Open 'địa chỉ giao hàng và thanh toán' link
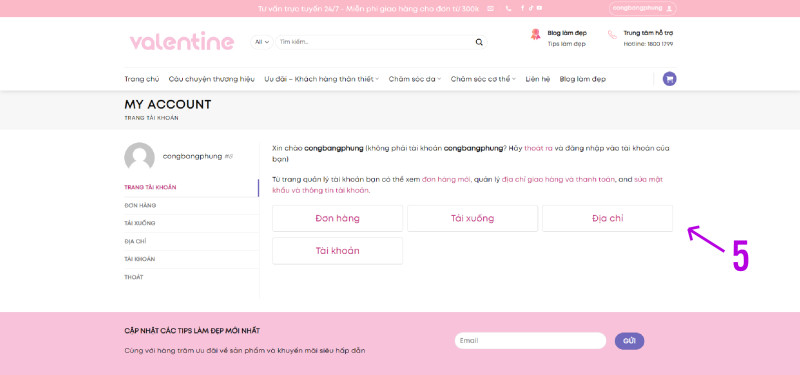Viewport: 800px width, 375px height. 558,180
